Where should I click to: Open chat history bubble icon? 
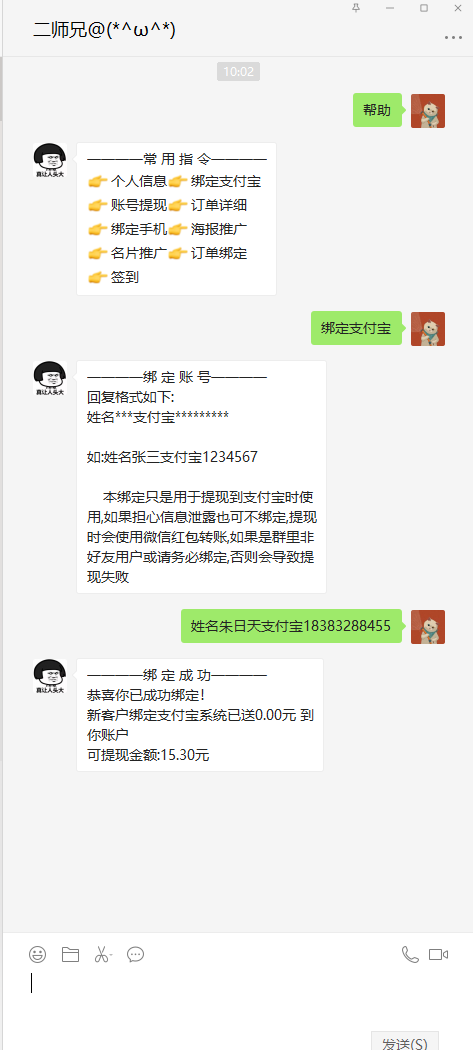click(x=135, y=954)
